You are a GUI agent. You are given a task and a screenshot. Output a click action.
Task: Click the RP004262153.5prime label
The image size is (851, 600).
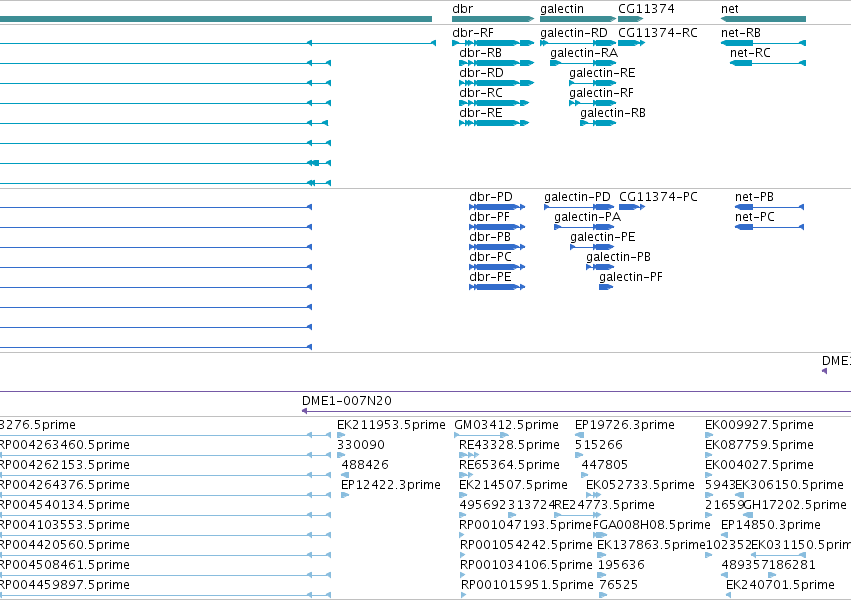click(65, 465)
